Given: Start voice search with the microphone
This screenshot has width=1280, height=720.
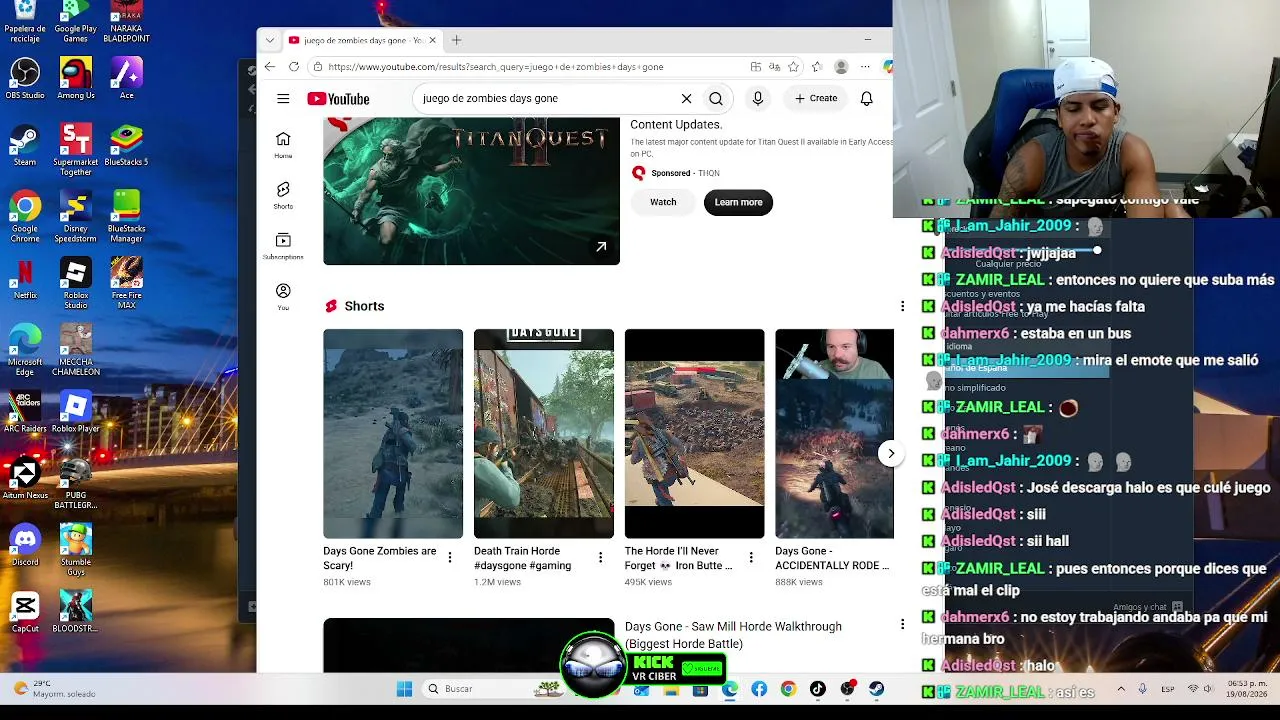Looking at the screenshot, I should (x=758, y=98).
